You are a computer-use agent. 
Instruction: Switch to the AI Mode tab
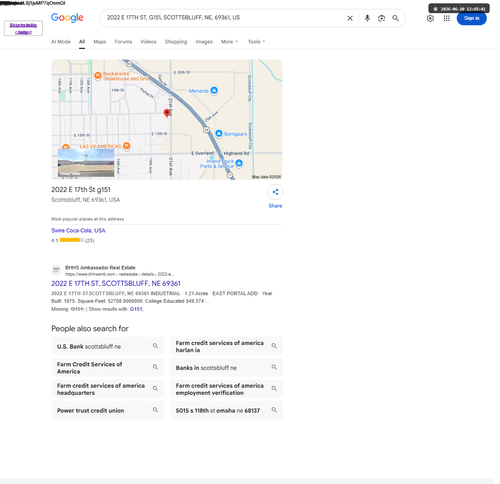coord(61,42)
